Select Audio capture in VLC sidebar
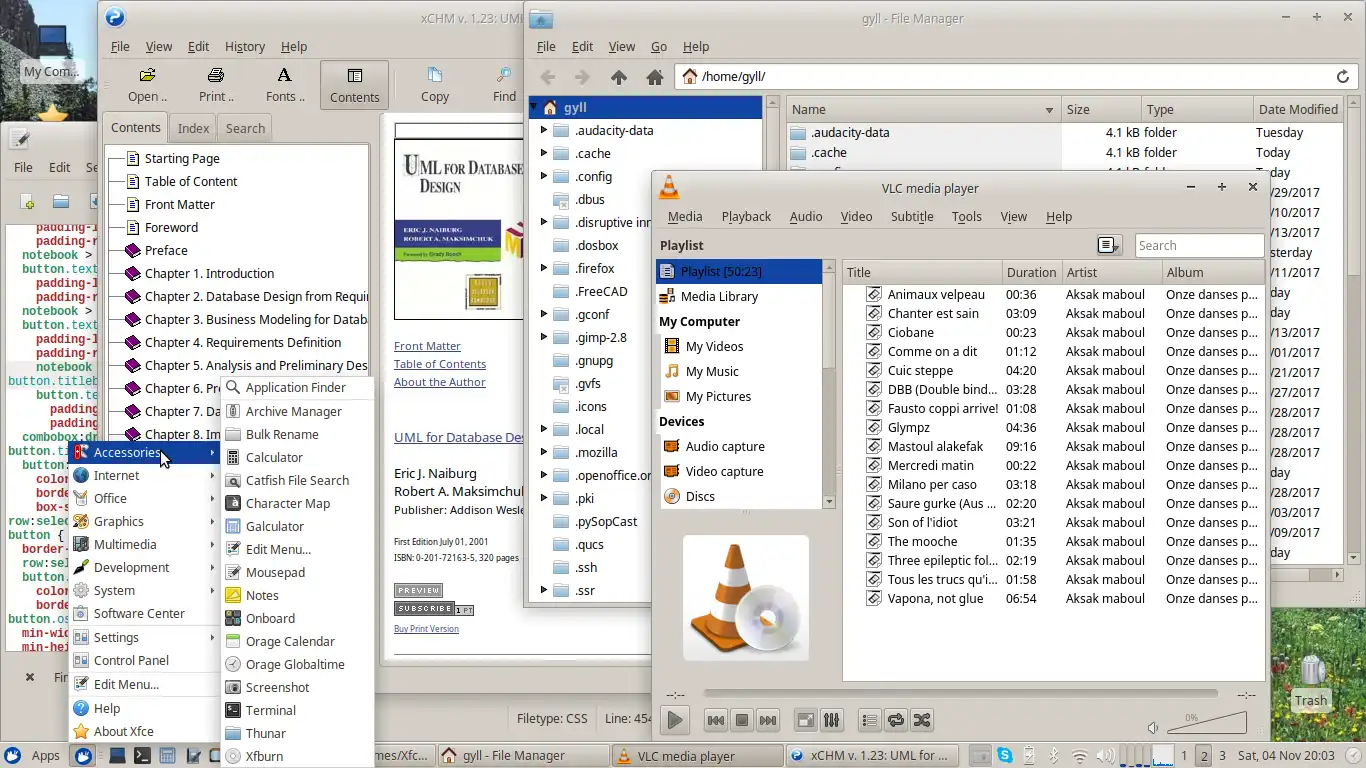 [739, 446]
